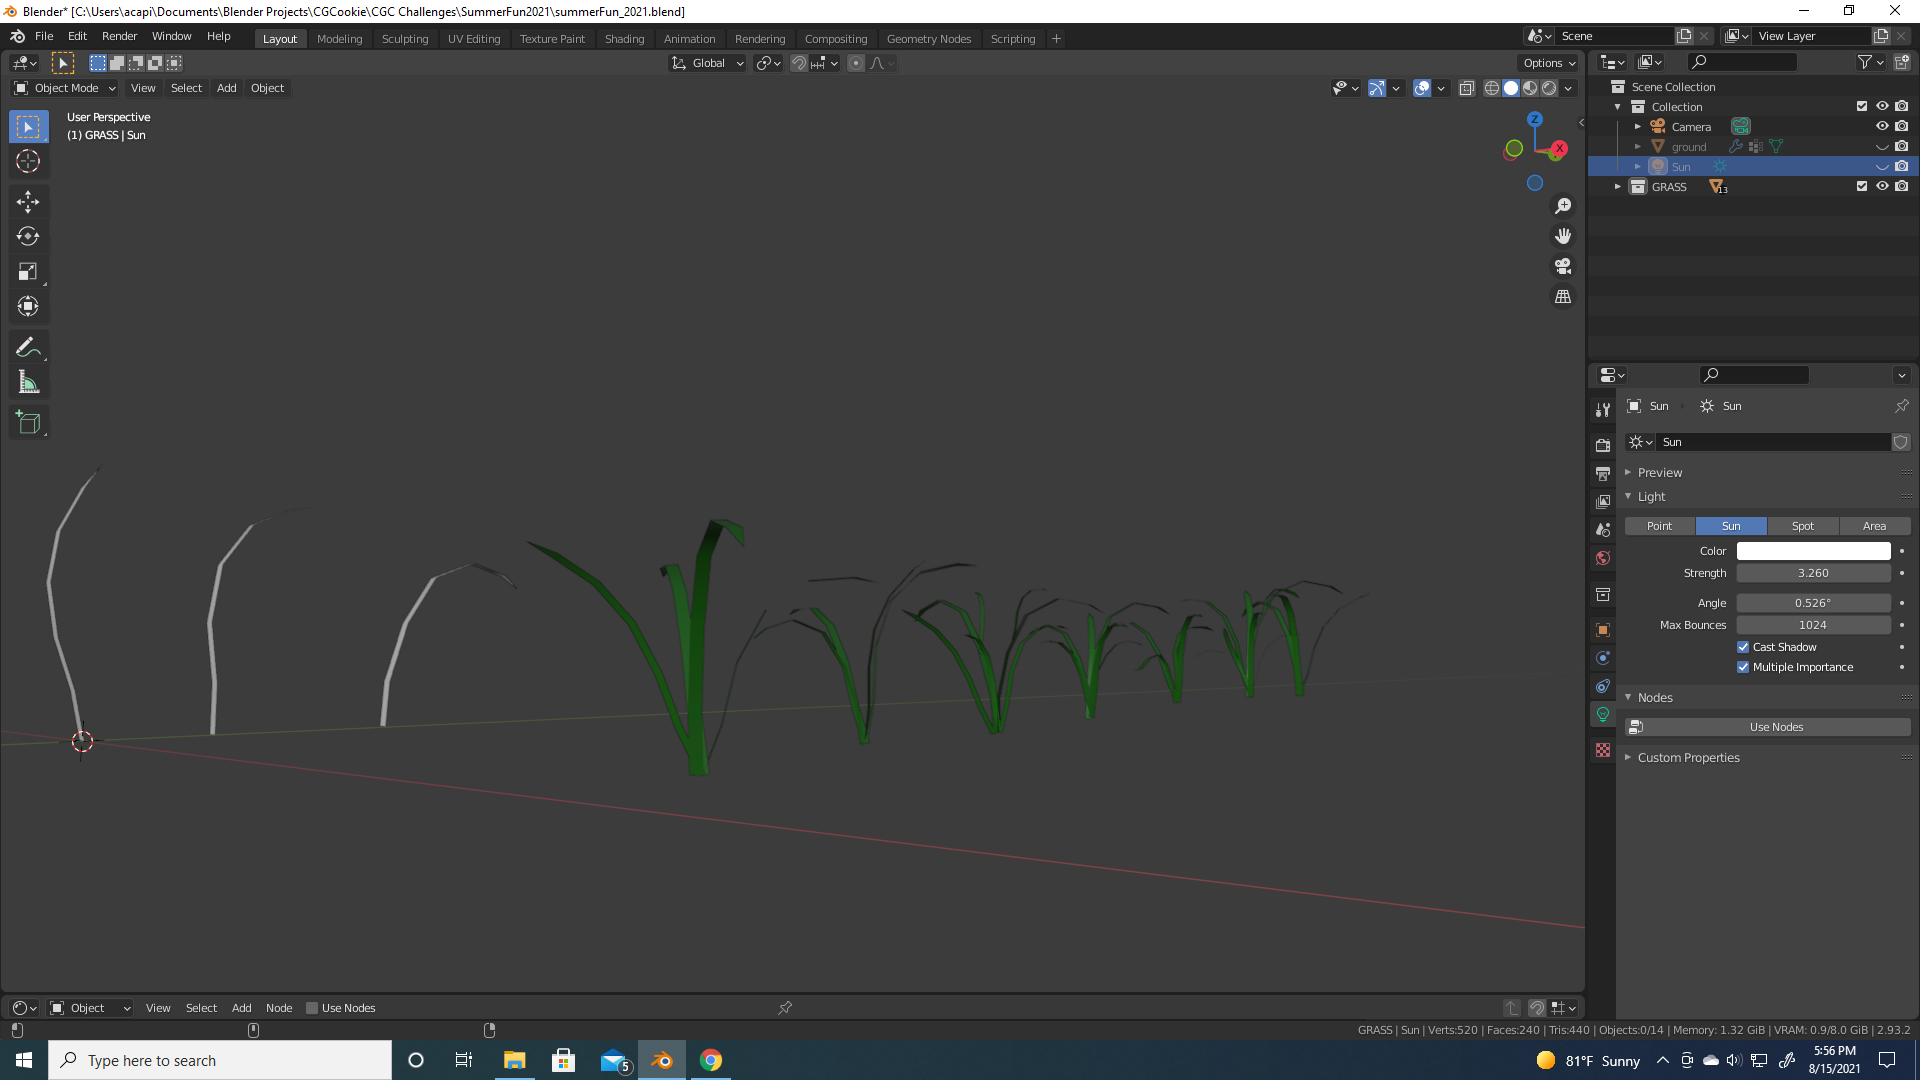Expand the GRASS collection
Screen dimensions: 1920x1080
tap(1618, 187)
